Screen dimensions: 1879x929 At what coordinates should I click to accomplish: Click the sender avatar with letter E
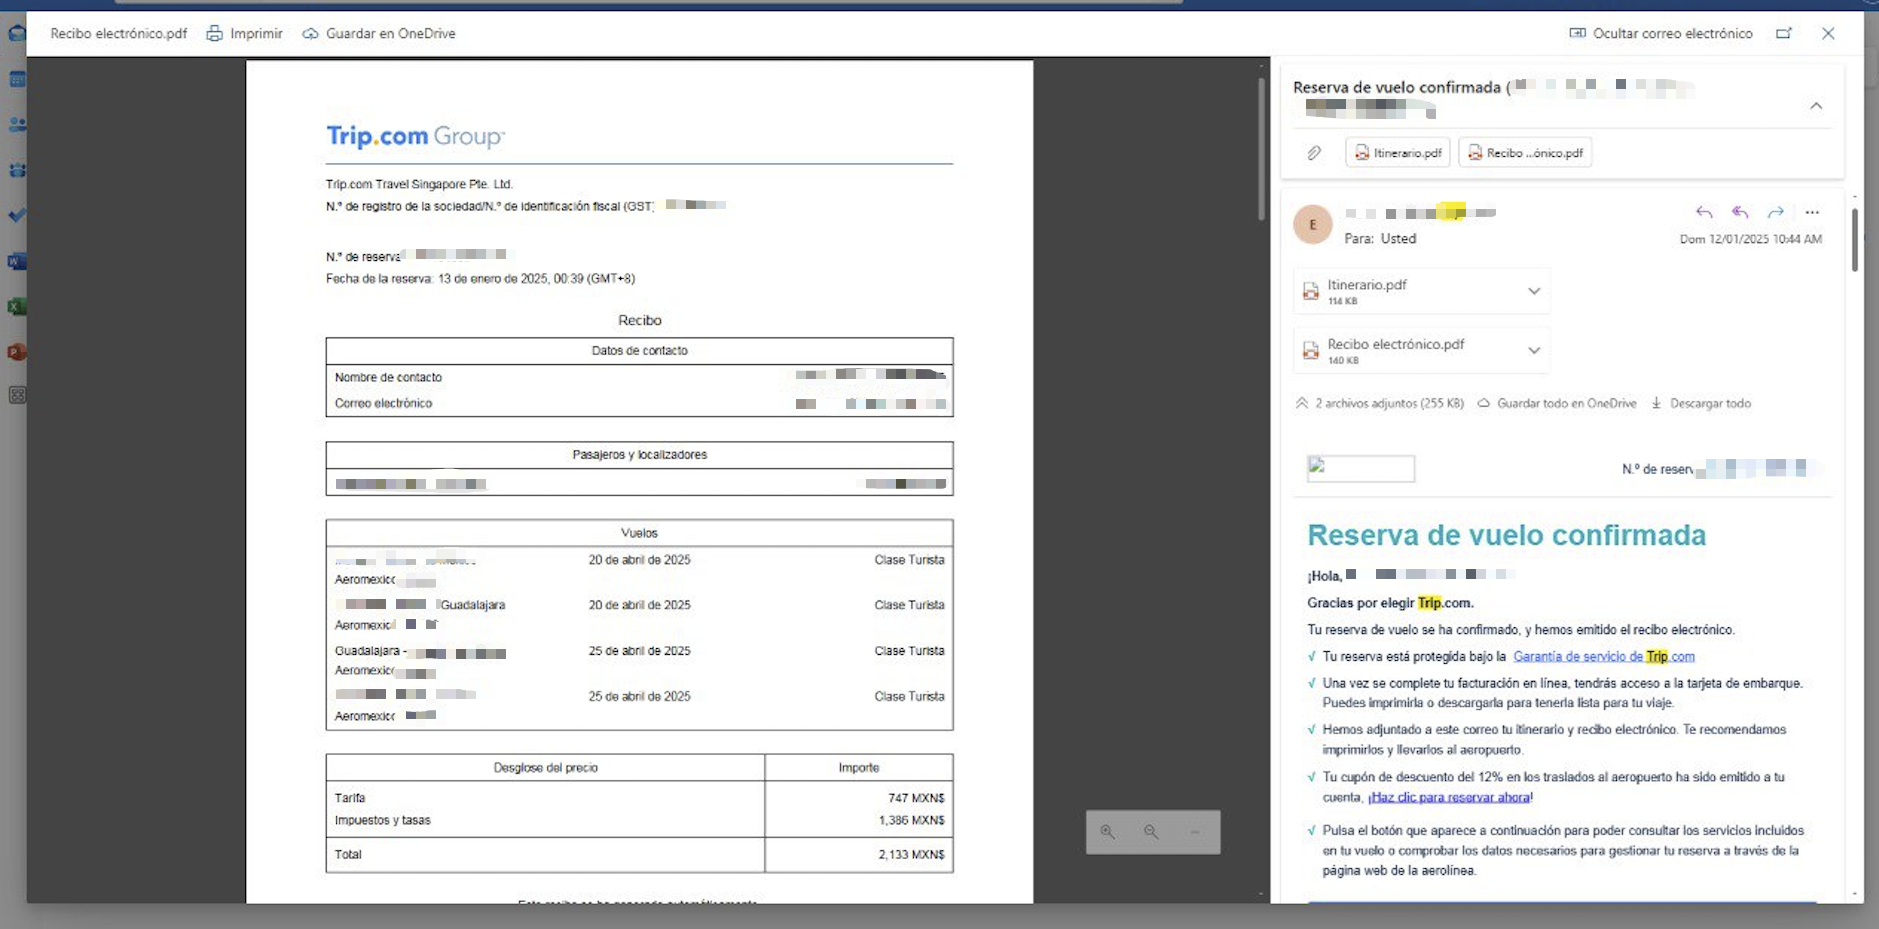tap(1313, 225)
